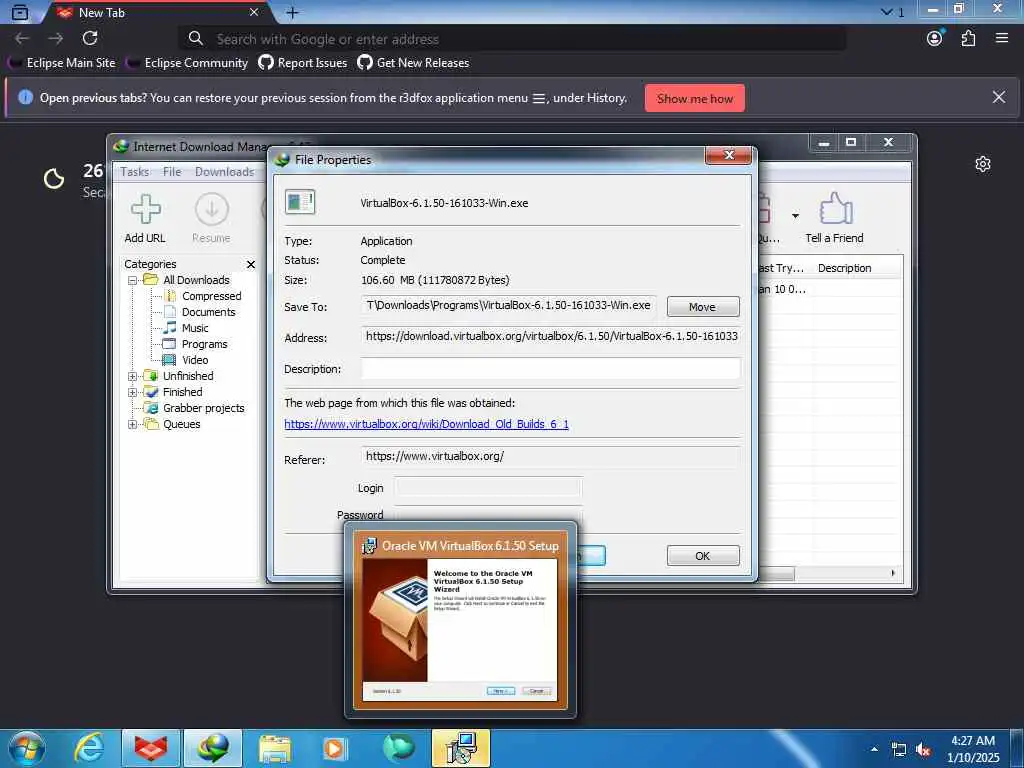Select the Music category

tap(195, 328)
